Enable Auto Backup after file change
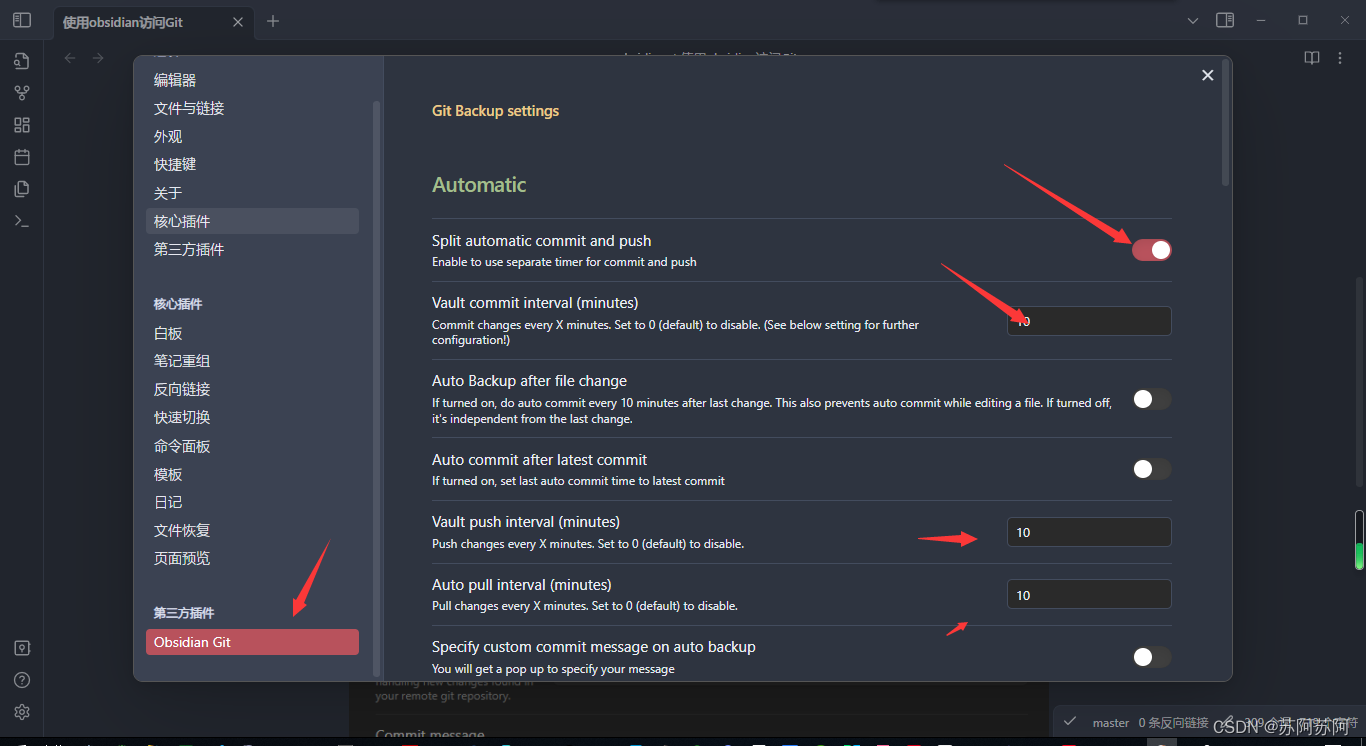 (x=1151, y=399)
